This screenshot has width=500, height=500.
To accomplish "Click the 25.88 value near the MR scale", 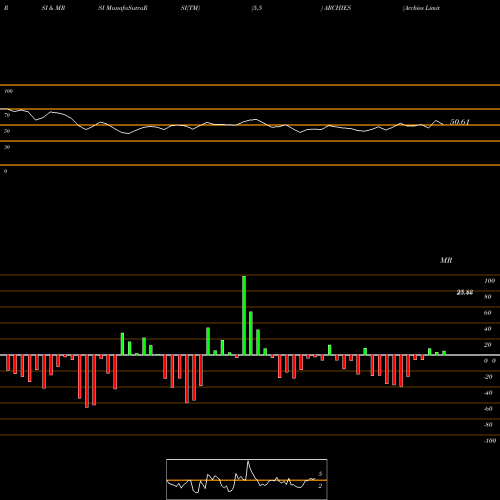I will (x=465, y=293).
